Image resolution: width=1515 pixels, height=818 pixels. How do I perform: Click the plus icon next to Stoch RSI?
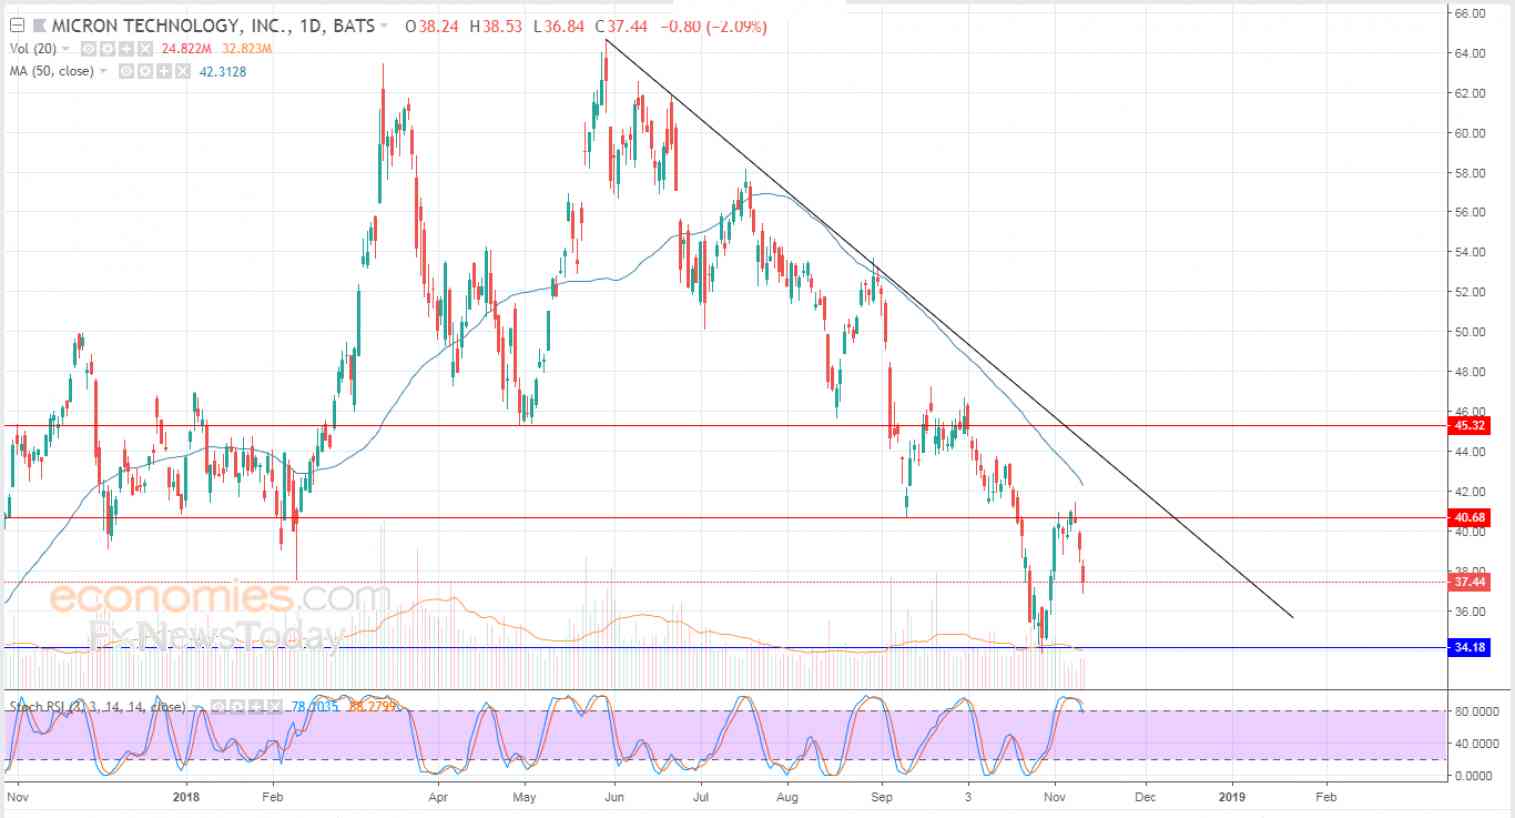256,707
